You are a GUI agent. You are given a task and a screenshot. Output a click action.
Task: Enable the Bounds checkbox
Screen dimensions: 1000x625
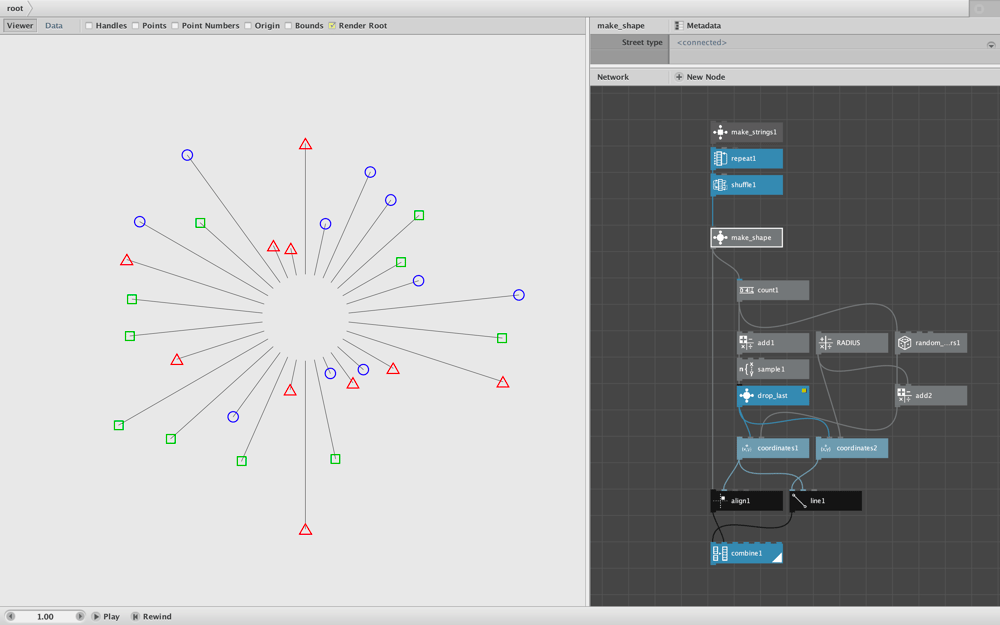(x=288, y=26)
